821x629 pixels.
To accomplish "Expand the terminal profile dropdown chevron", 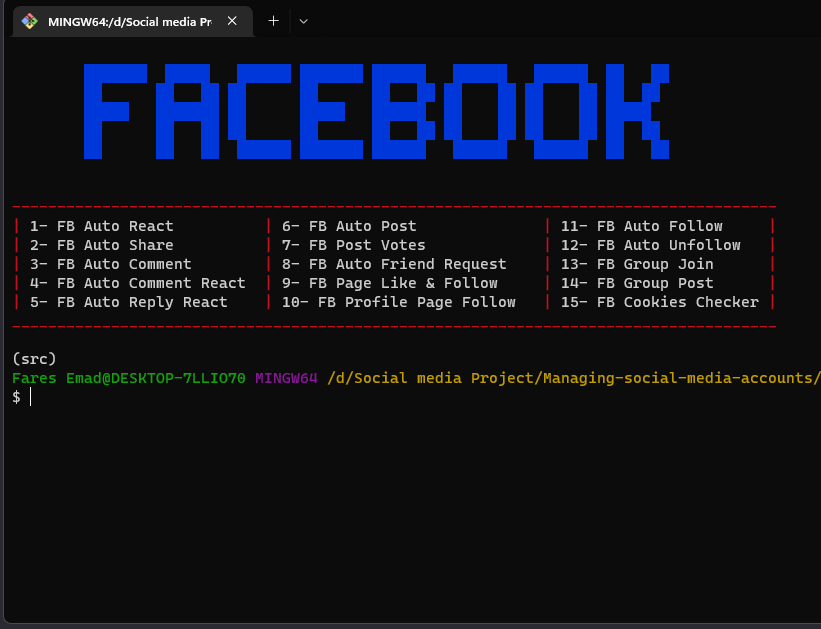I will [x=303, y=21].
